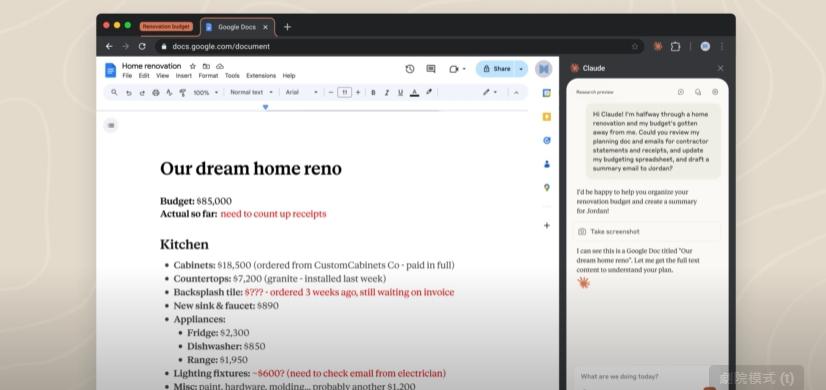
Task: Switch to the Google Docs browser tab
Action: (x=237, y=27)
